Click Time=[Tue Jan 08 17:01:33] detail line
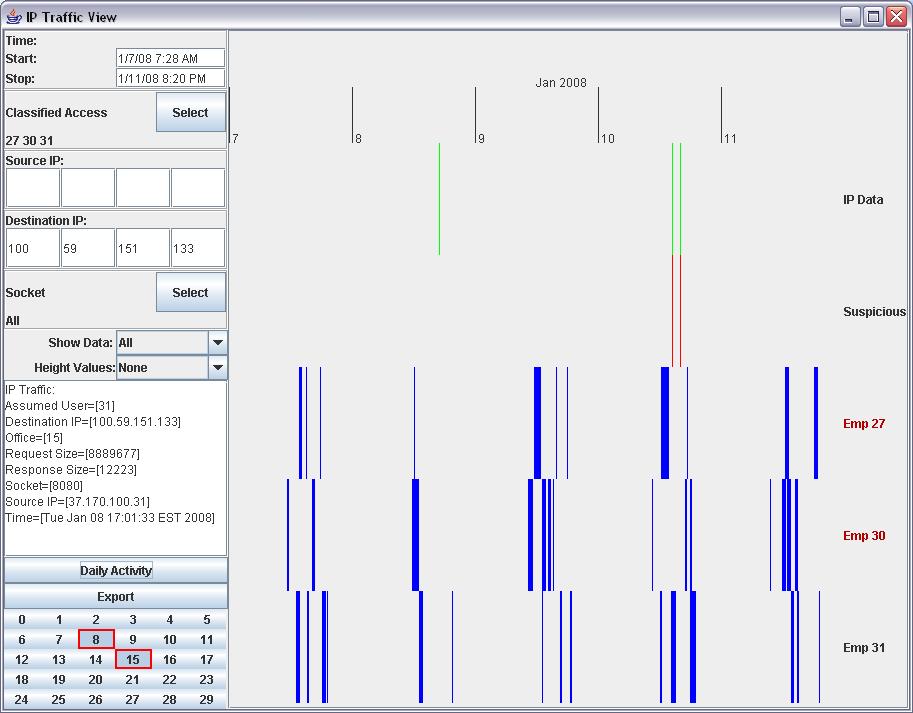The height and width of the screenshot is (713, 913). [x=110, y=517]
